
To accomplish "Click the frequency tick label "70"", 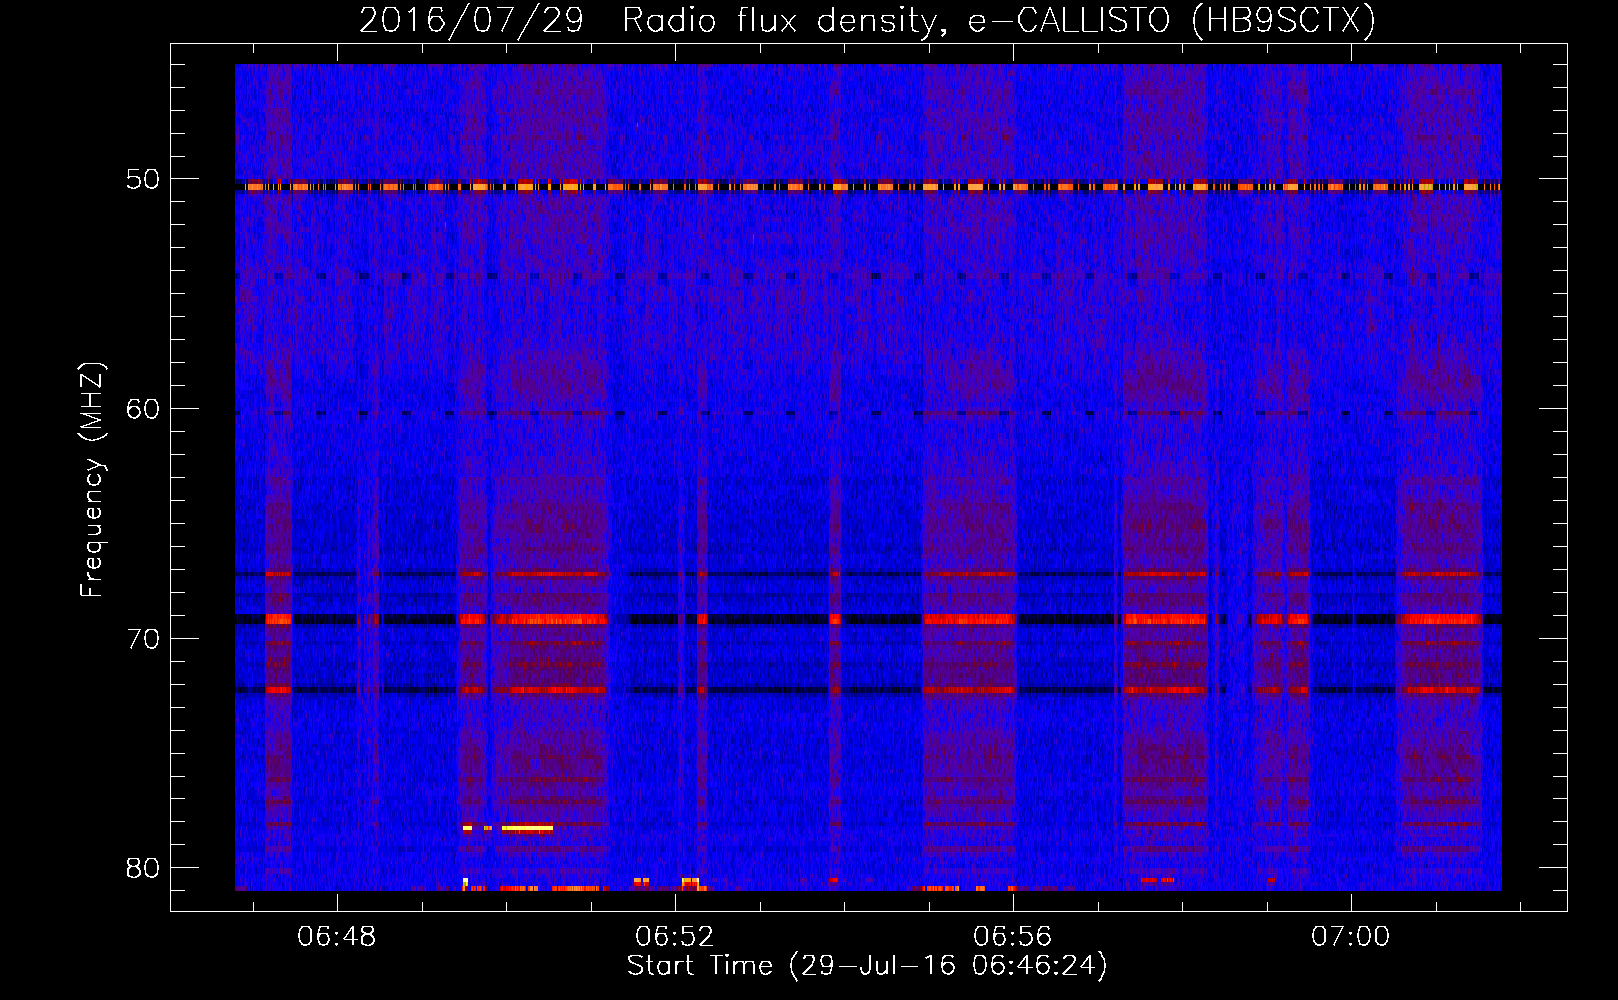I will pos(143,639).
